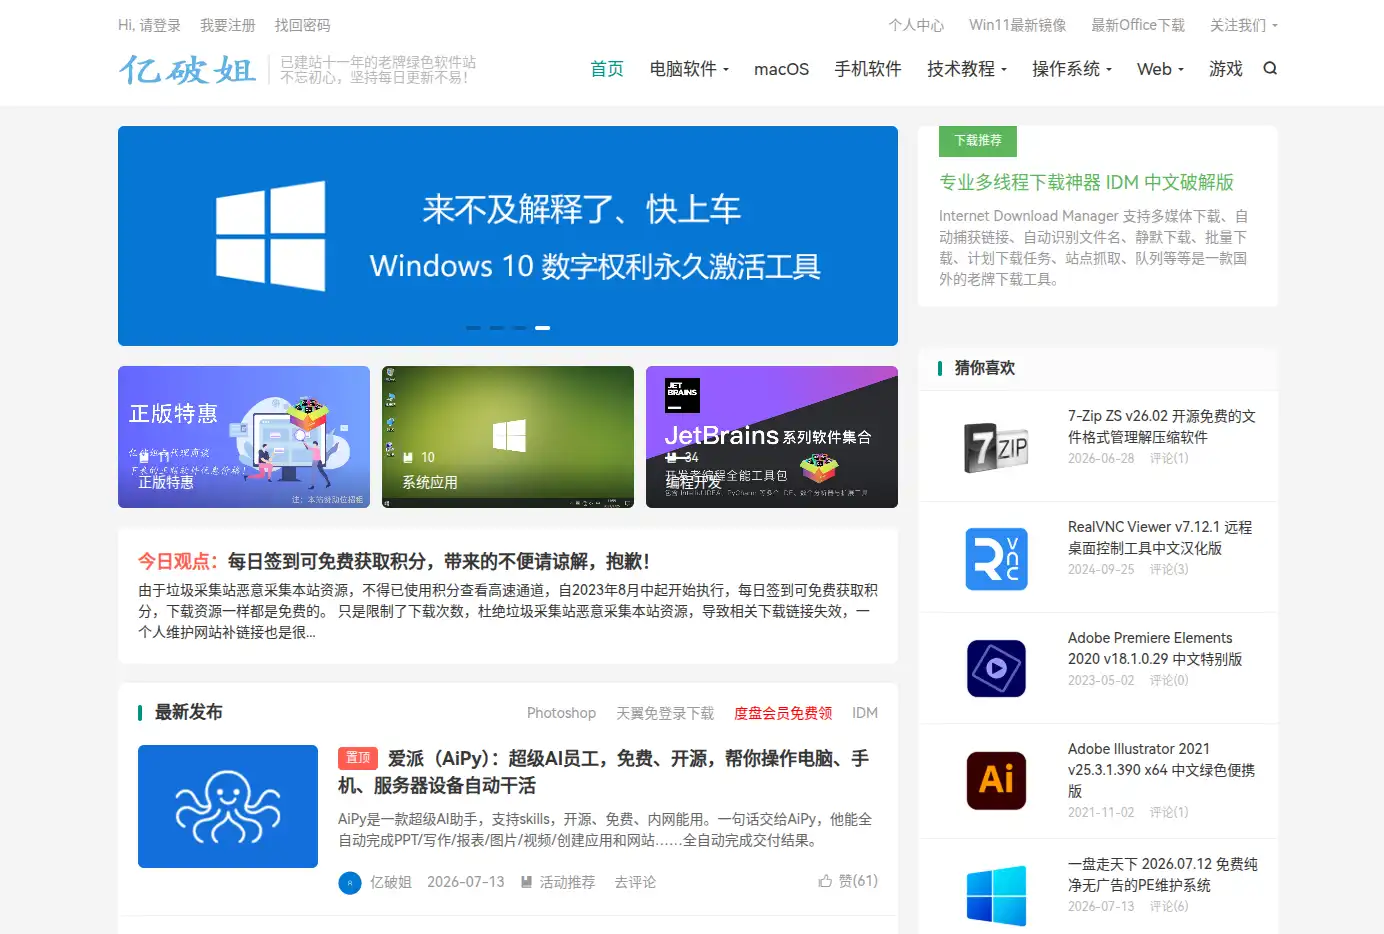The width and height of the screenshot is (1384, 934).
Task: Open the Adobe Premiere Elements 2020 title
Action: (x=1155, y=648)
